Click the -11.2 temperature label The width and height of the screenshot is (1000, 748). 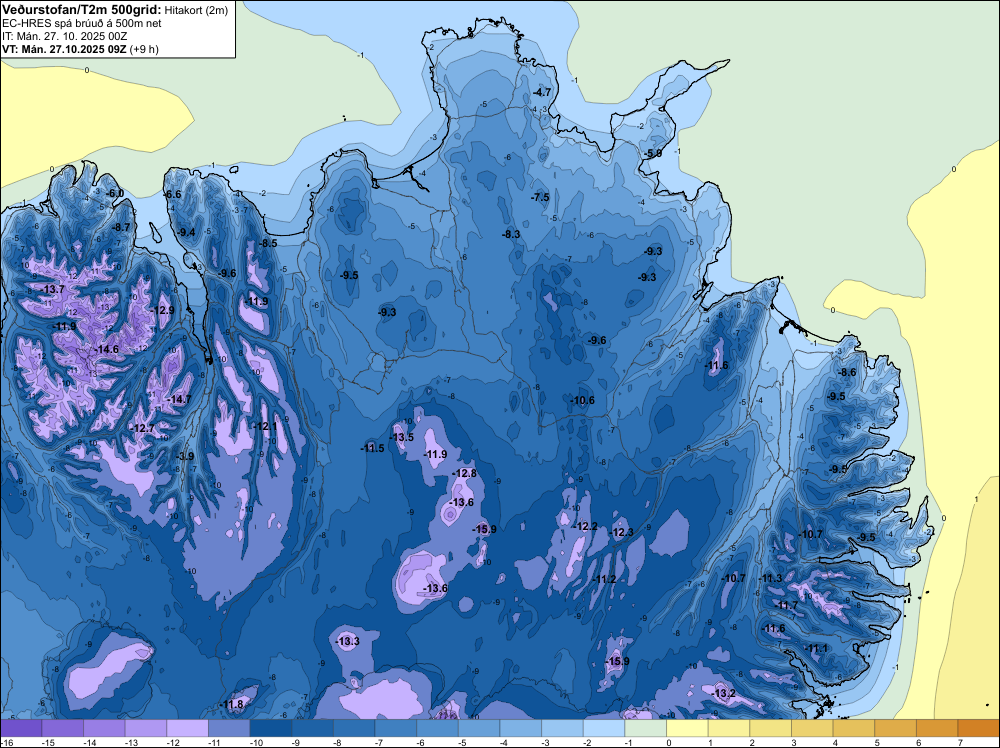(604, 579)
